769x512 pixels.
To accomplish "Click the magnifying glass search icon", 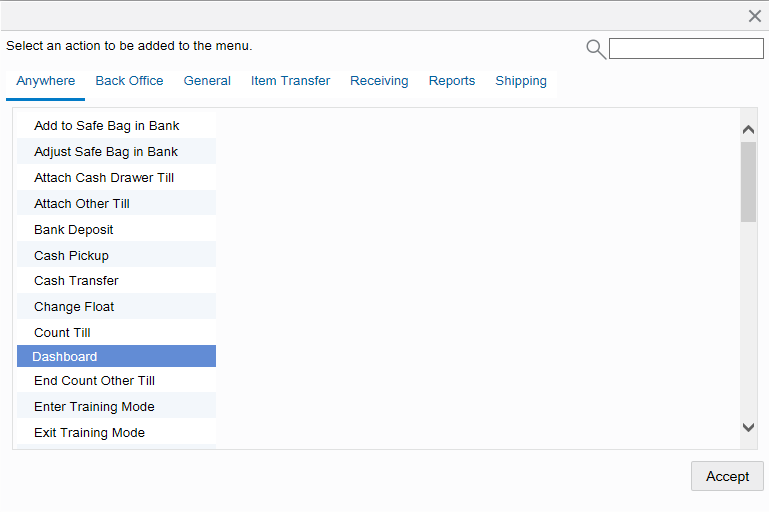I will 596,49.
